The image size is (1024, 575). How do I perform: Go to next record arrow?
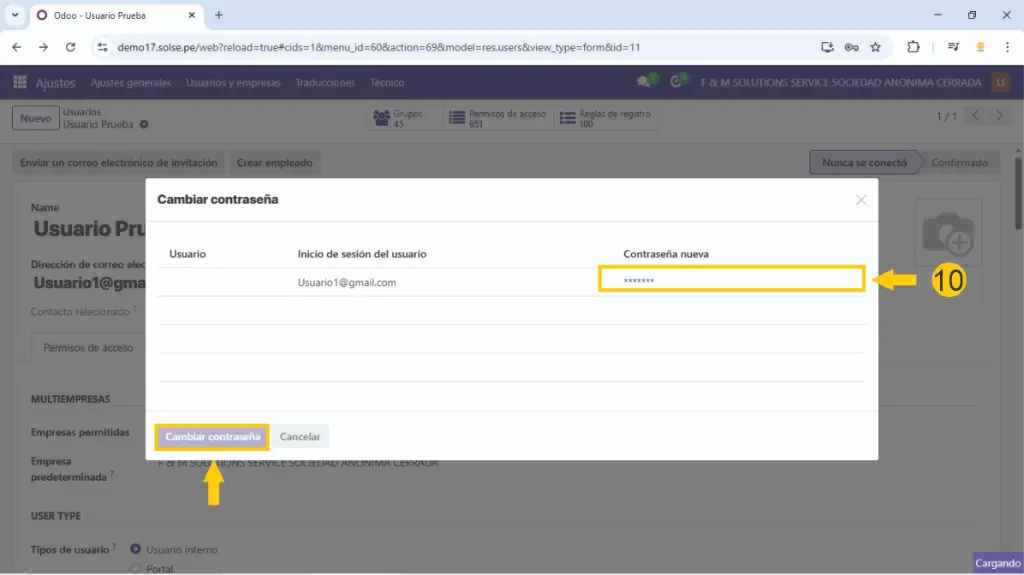999,116
